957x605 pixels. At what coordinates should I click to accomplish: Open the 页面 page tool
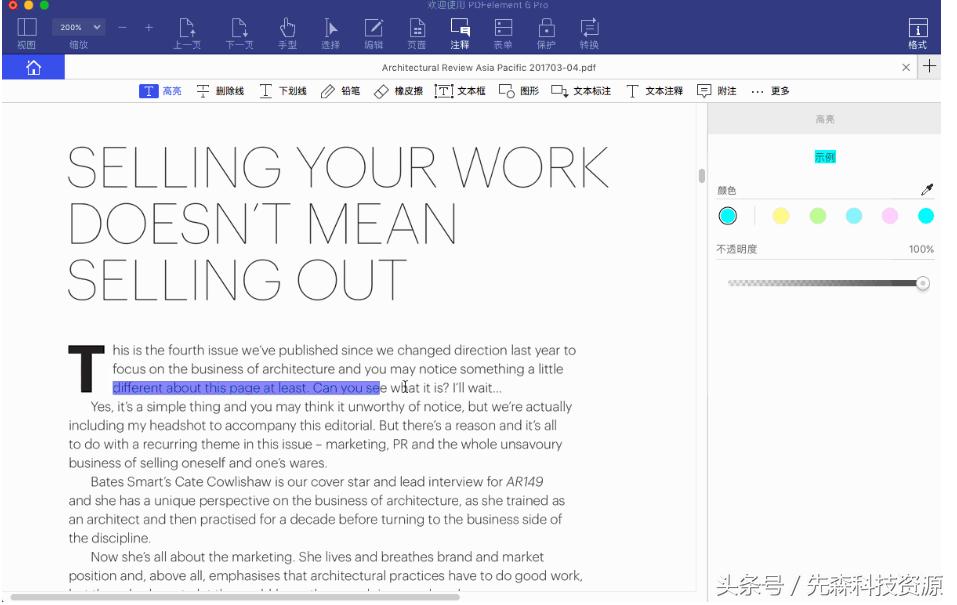click(417, 33)
